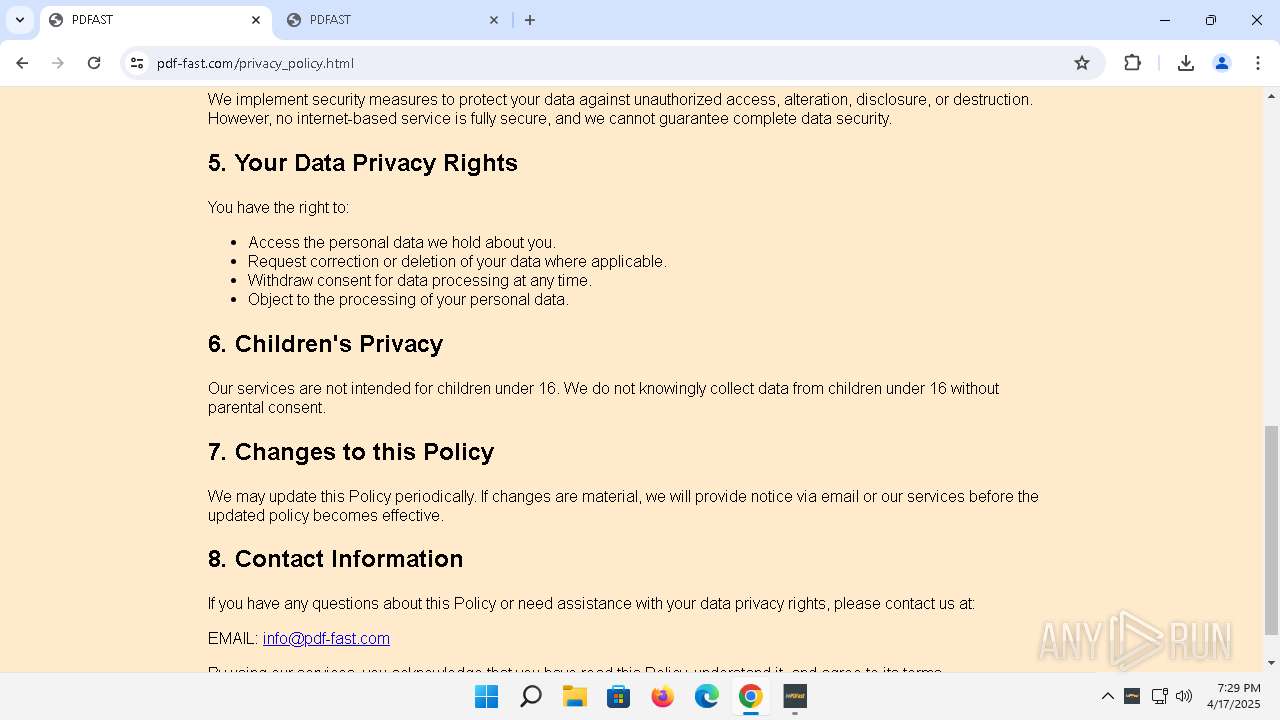The width and height of the screenshot is (1280, 720).
Task: Click the forward navigation arrow
Action: (58, 63)
